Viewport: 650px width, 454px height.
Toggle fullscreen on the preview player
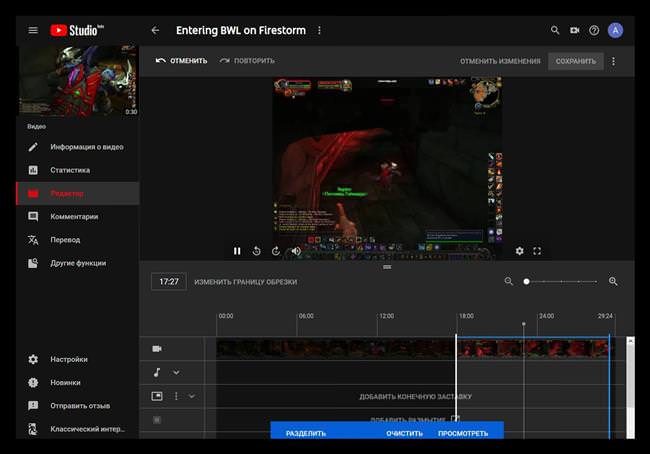click(537, 251)
